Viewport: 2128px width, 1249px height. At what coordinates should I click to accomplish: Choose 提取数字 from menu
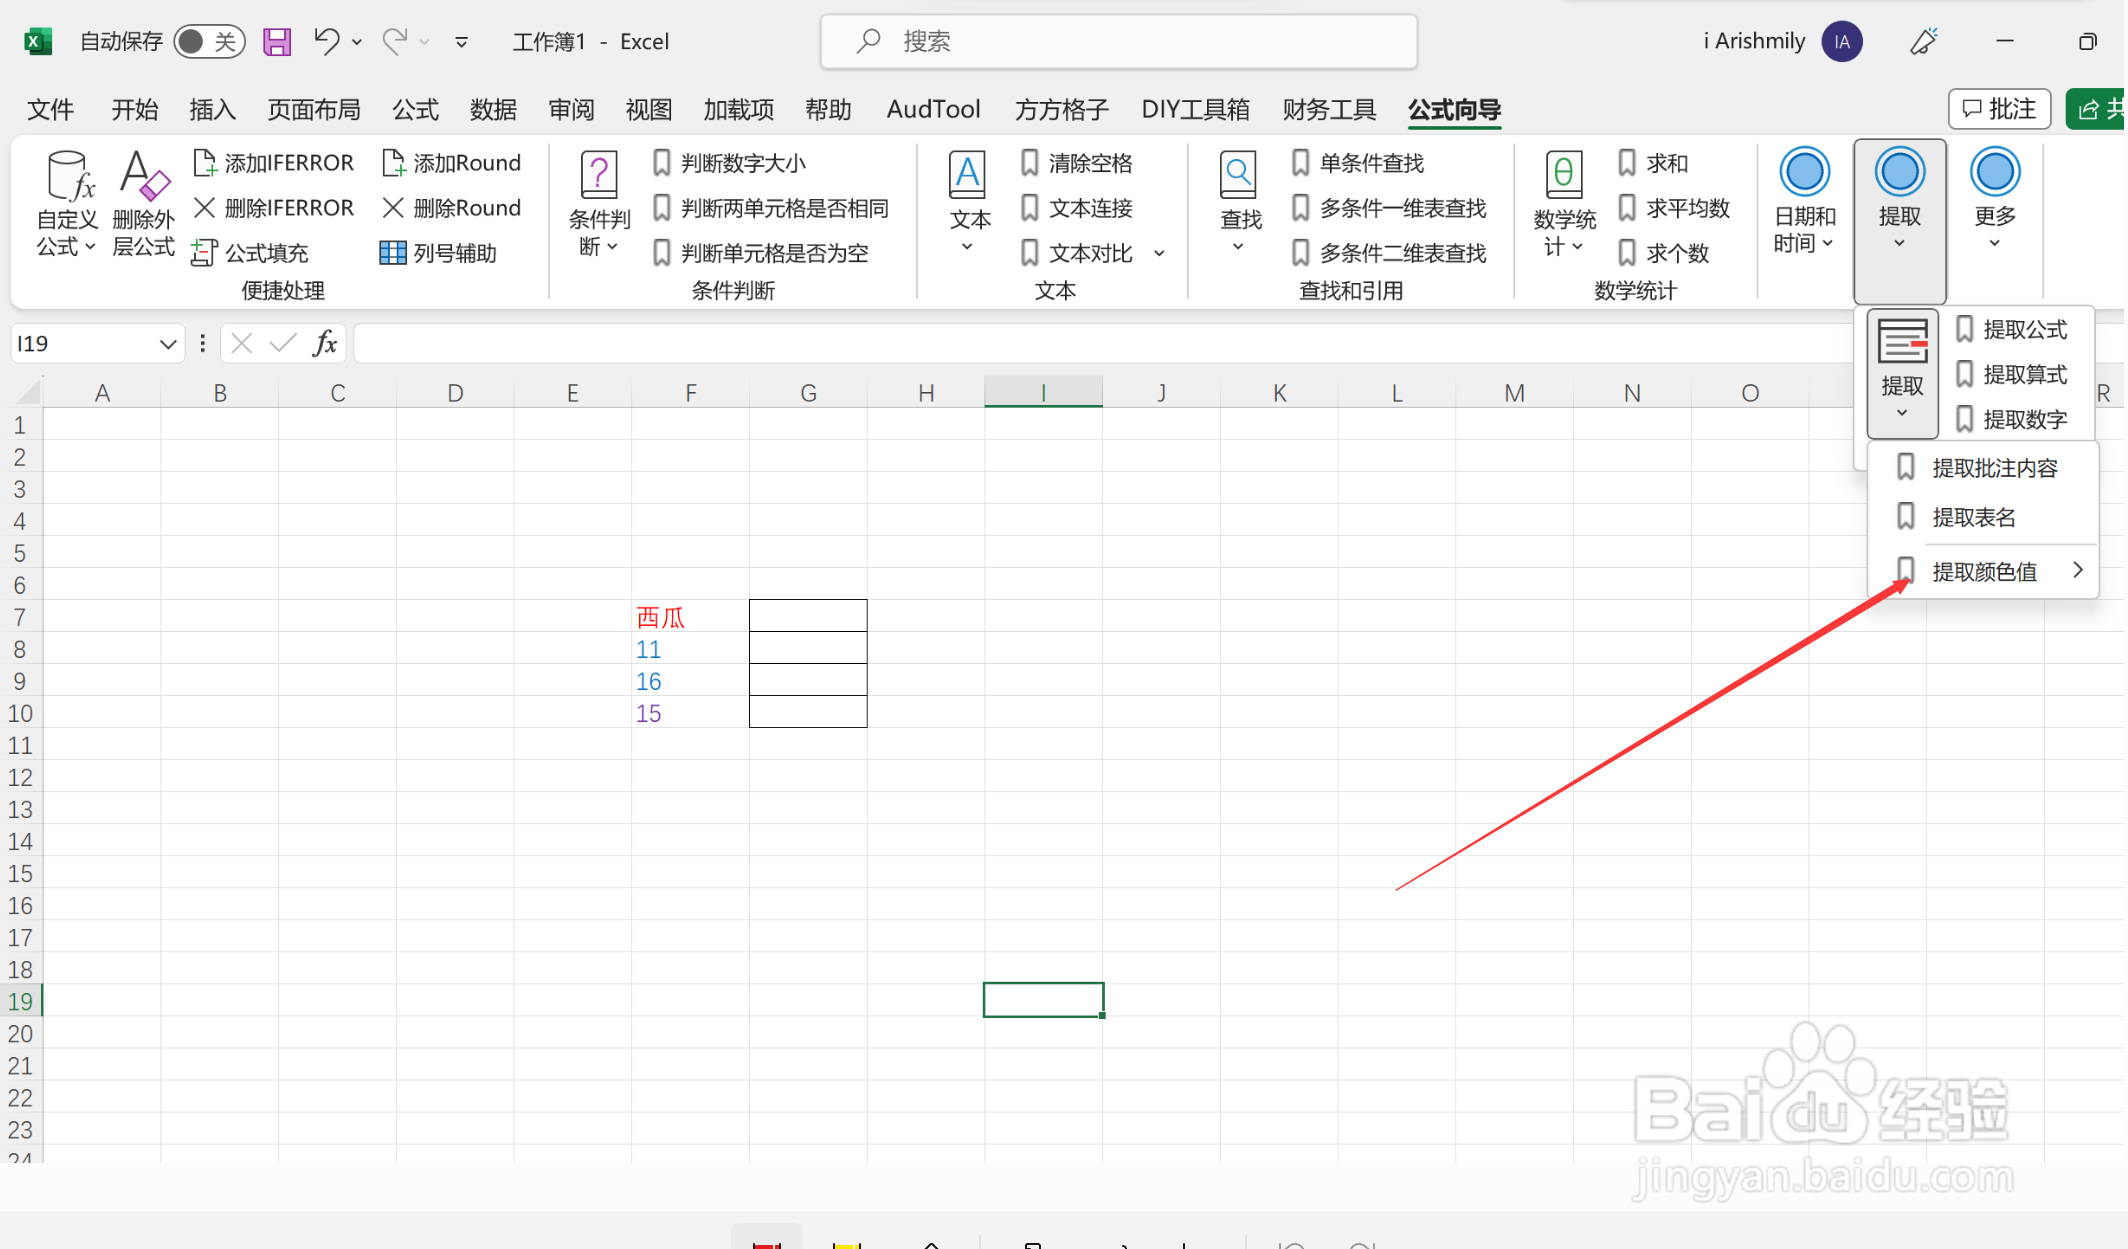pyautogui.click(x=2011, y=419)
